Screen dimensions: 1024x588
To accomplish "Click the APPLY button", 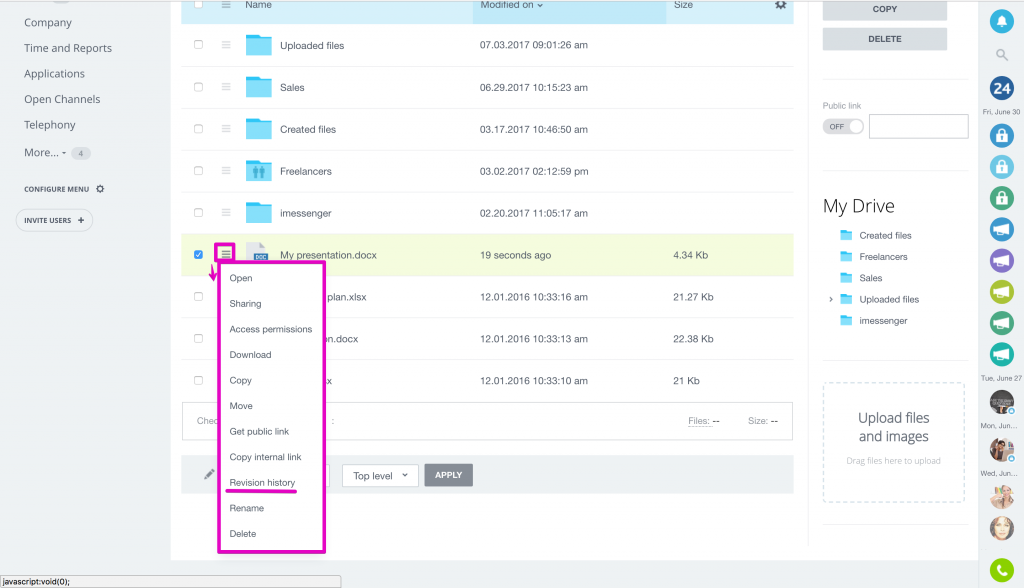I will tap(449, 475).
